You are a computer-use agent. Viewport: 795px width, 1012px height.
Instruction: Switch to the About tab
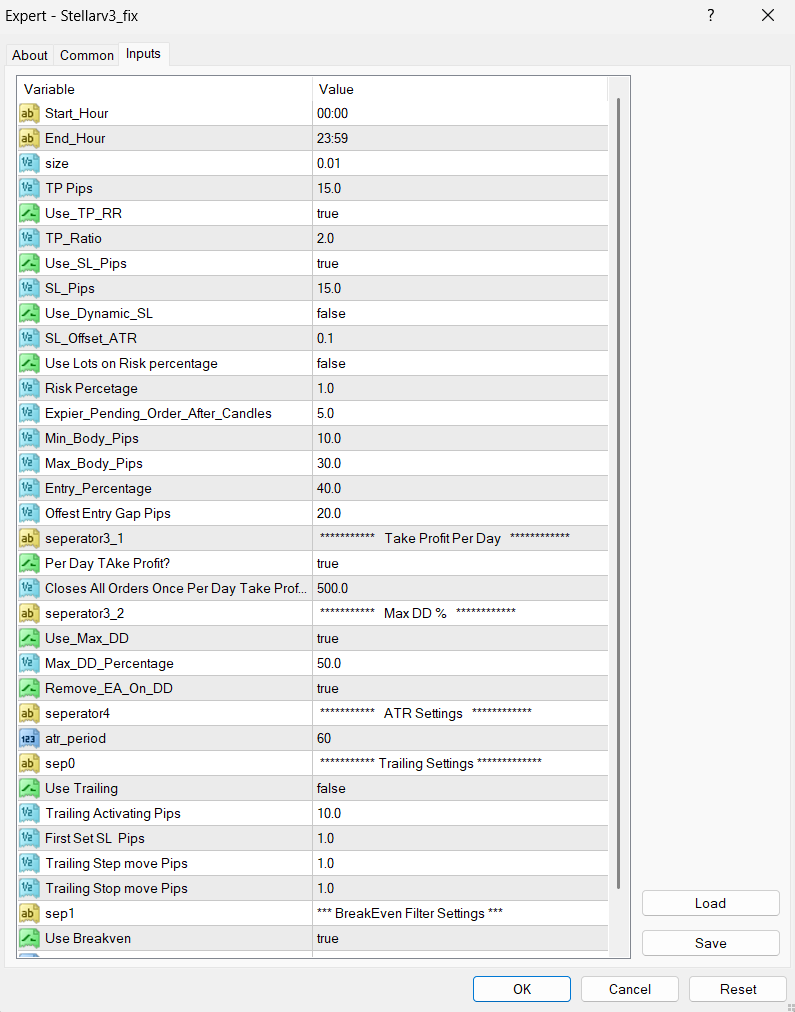[x=30, y=56]
